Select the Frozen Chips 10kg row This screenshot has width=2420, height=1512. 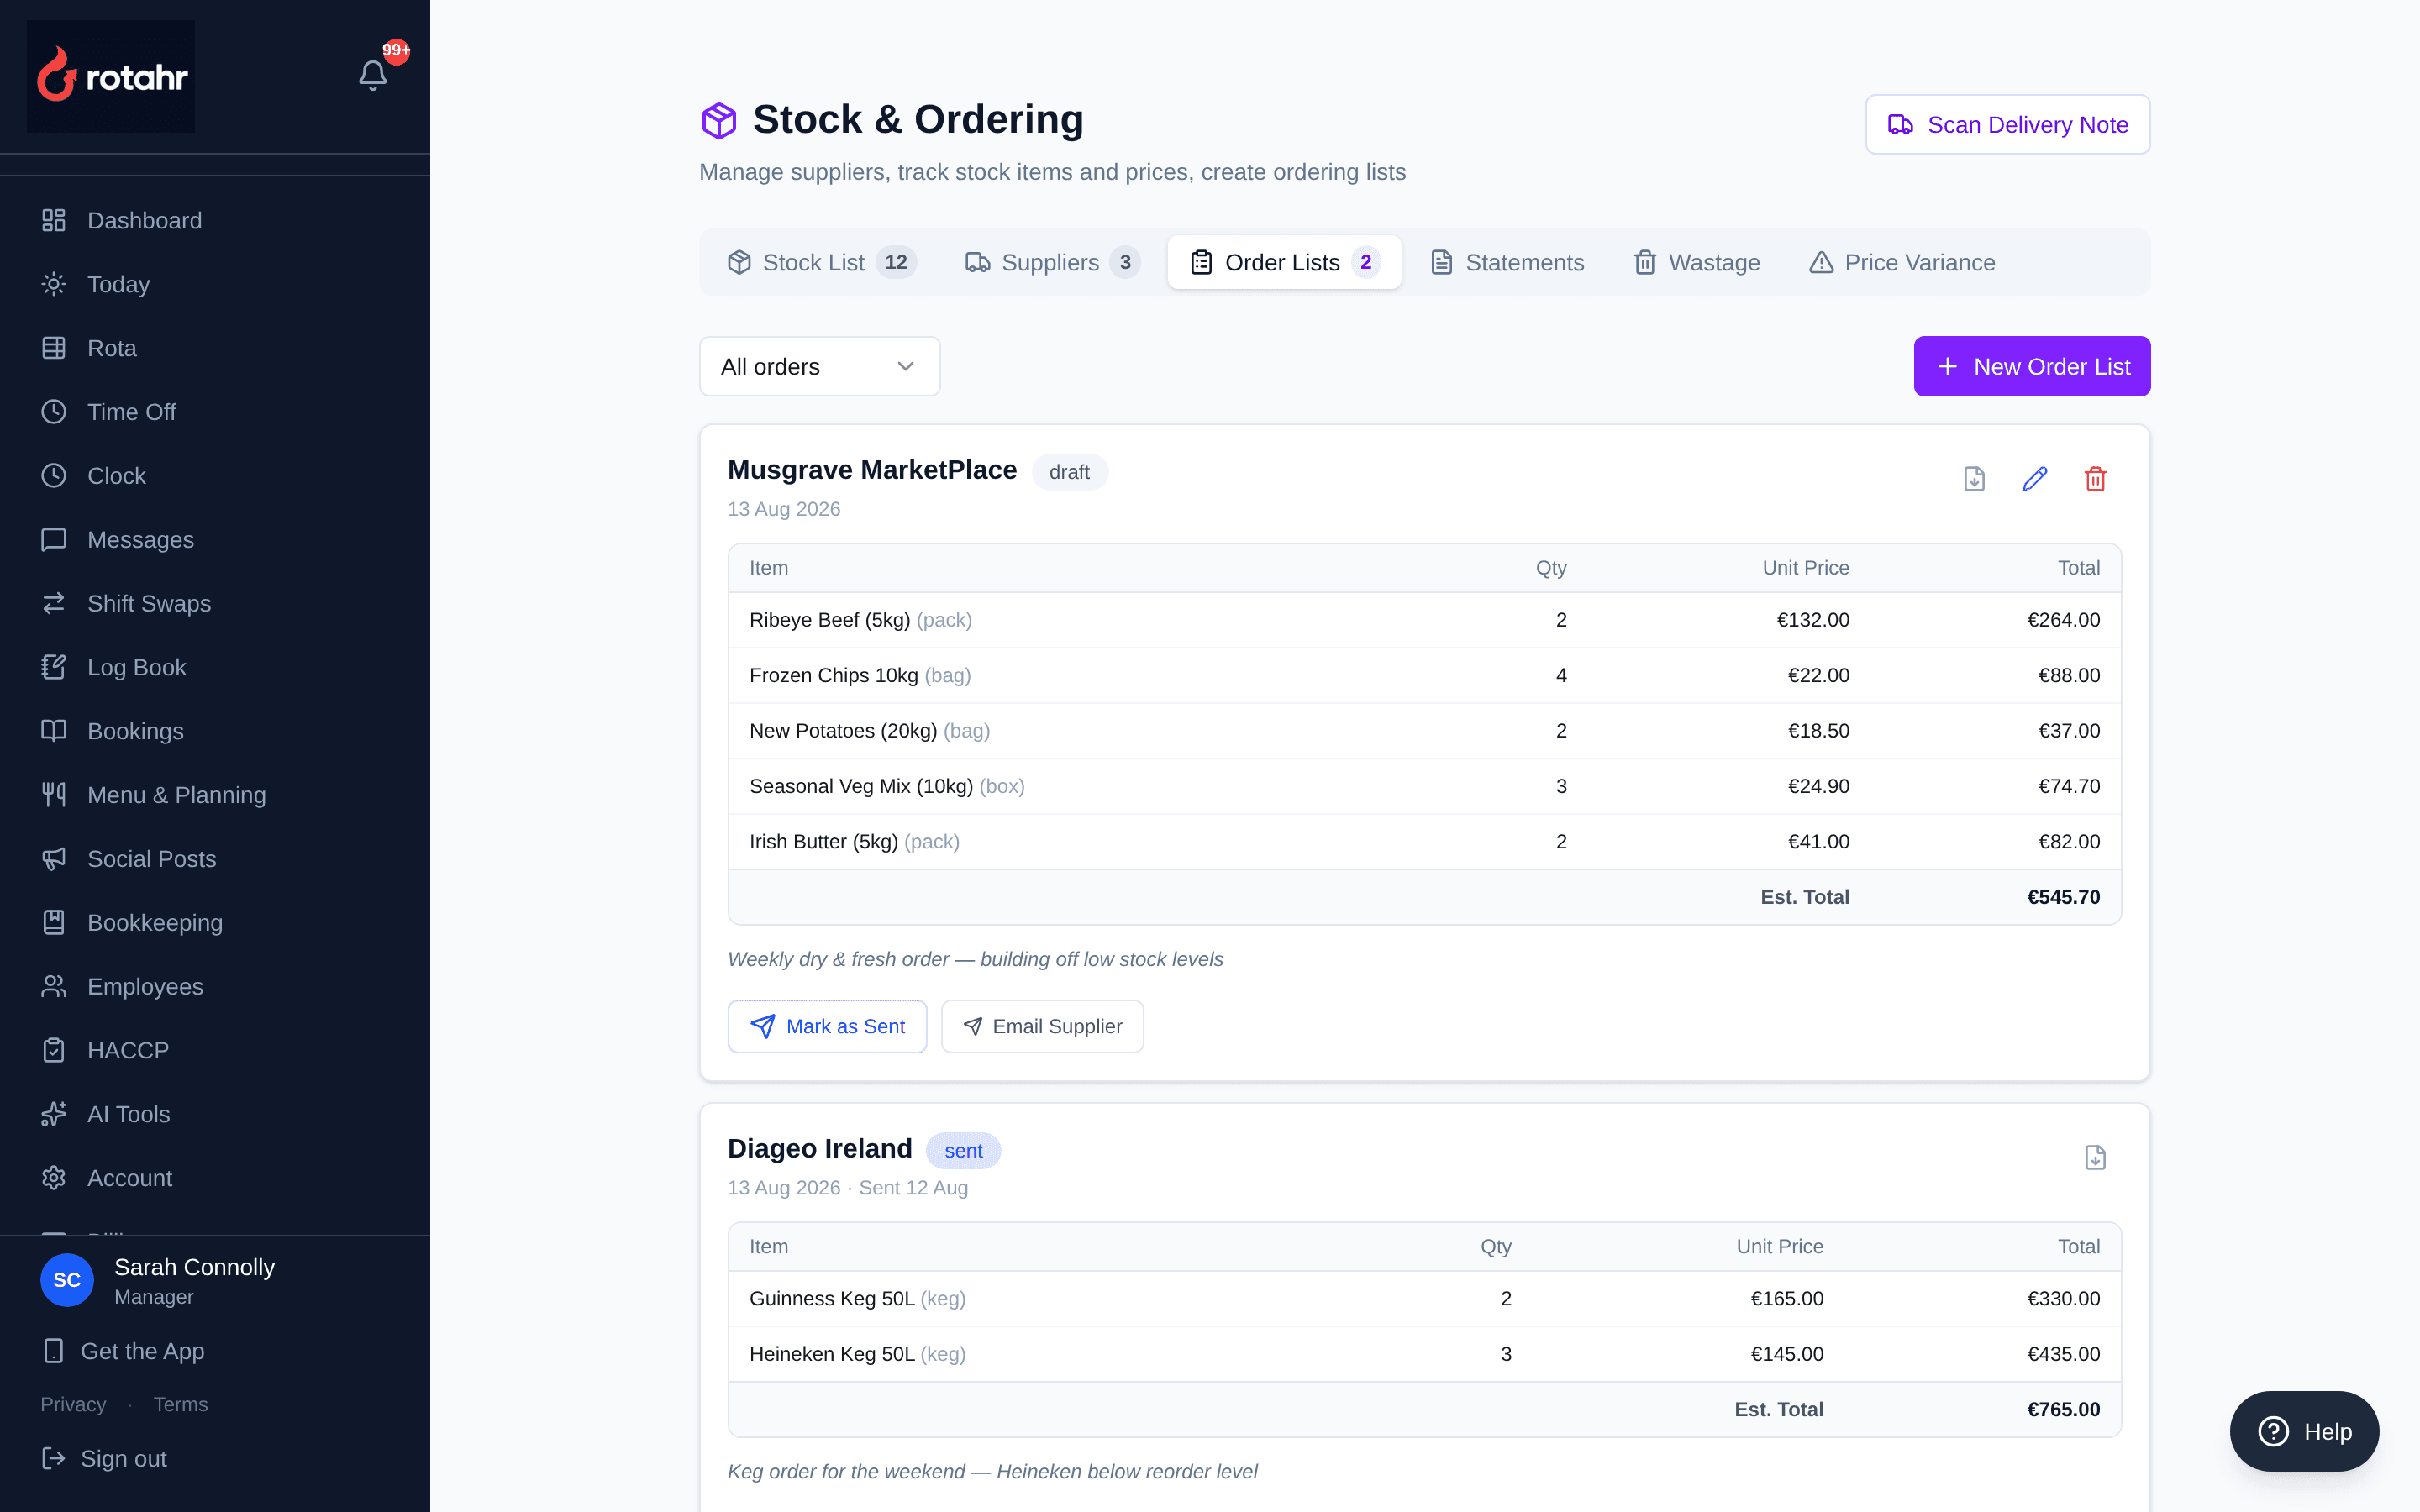[x=1424, y=675]
